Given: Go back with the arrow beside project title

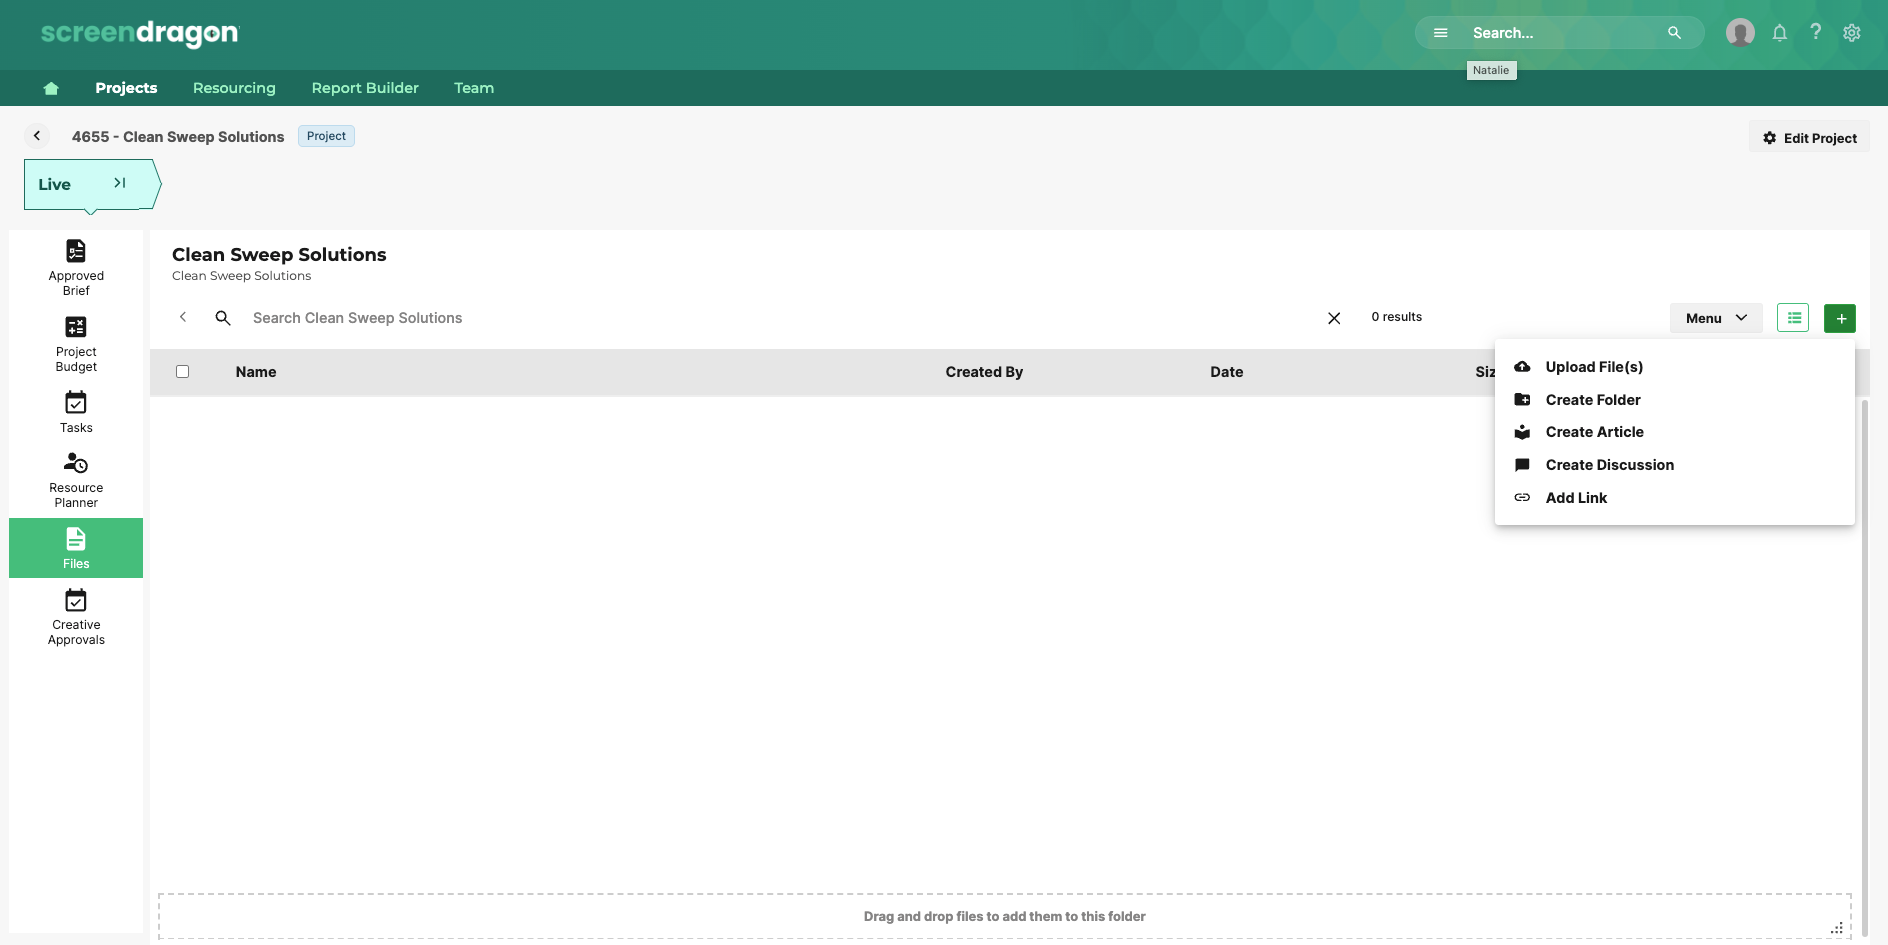Looking at the screenshot, I should 37,136.
